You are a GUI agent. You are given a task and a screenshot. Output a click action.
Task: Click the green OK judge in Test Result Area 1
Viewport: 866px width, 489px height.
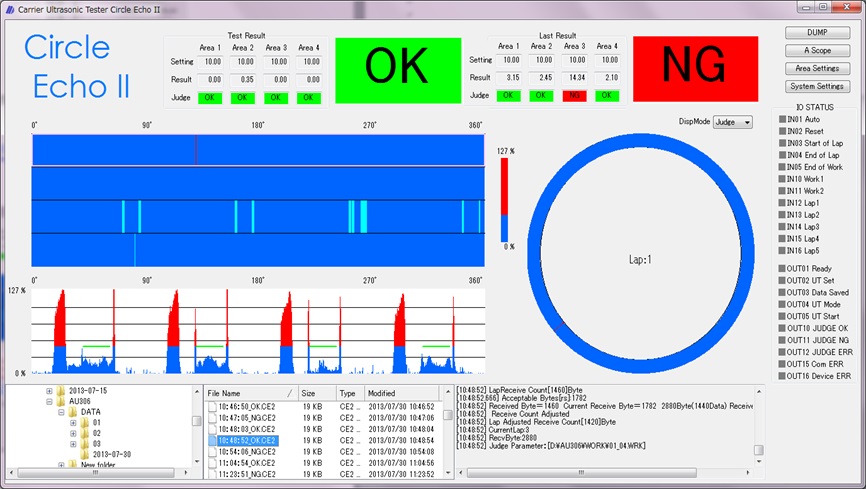click(x=210, y=98)
